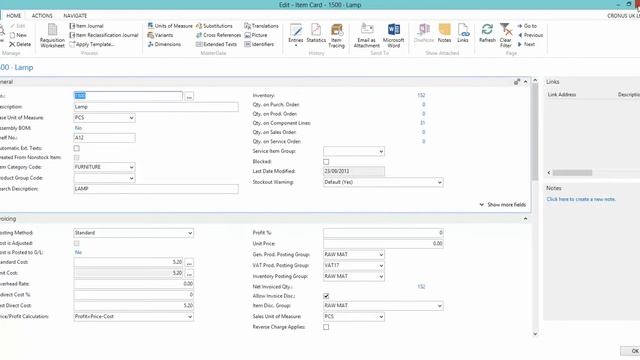
Task: Open the Requisition Worksheet
Action: pos(52,36)
